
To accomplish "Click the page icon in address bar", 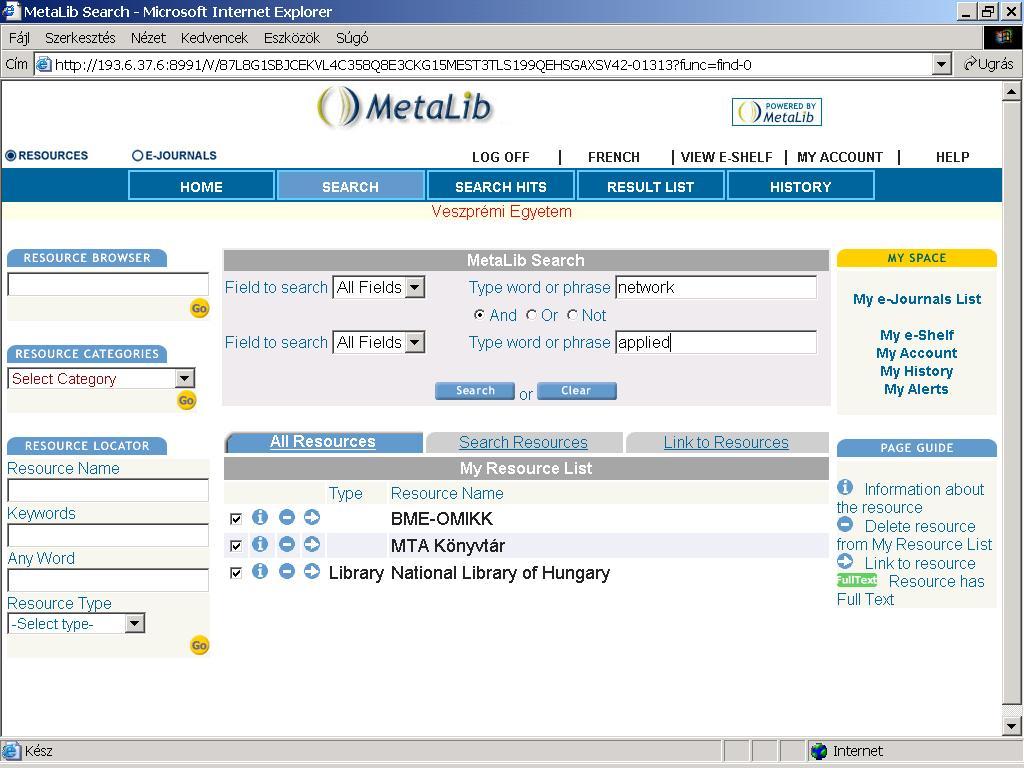I will (x=44, y=65).
